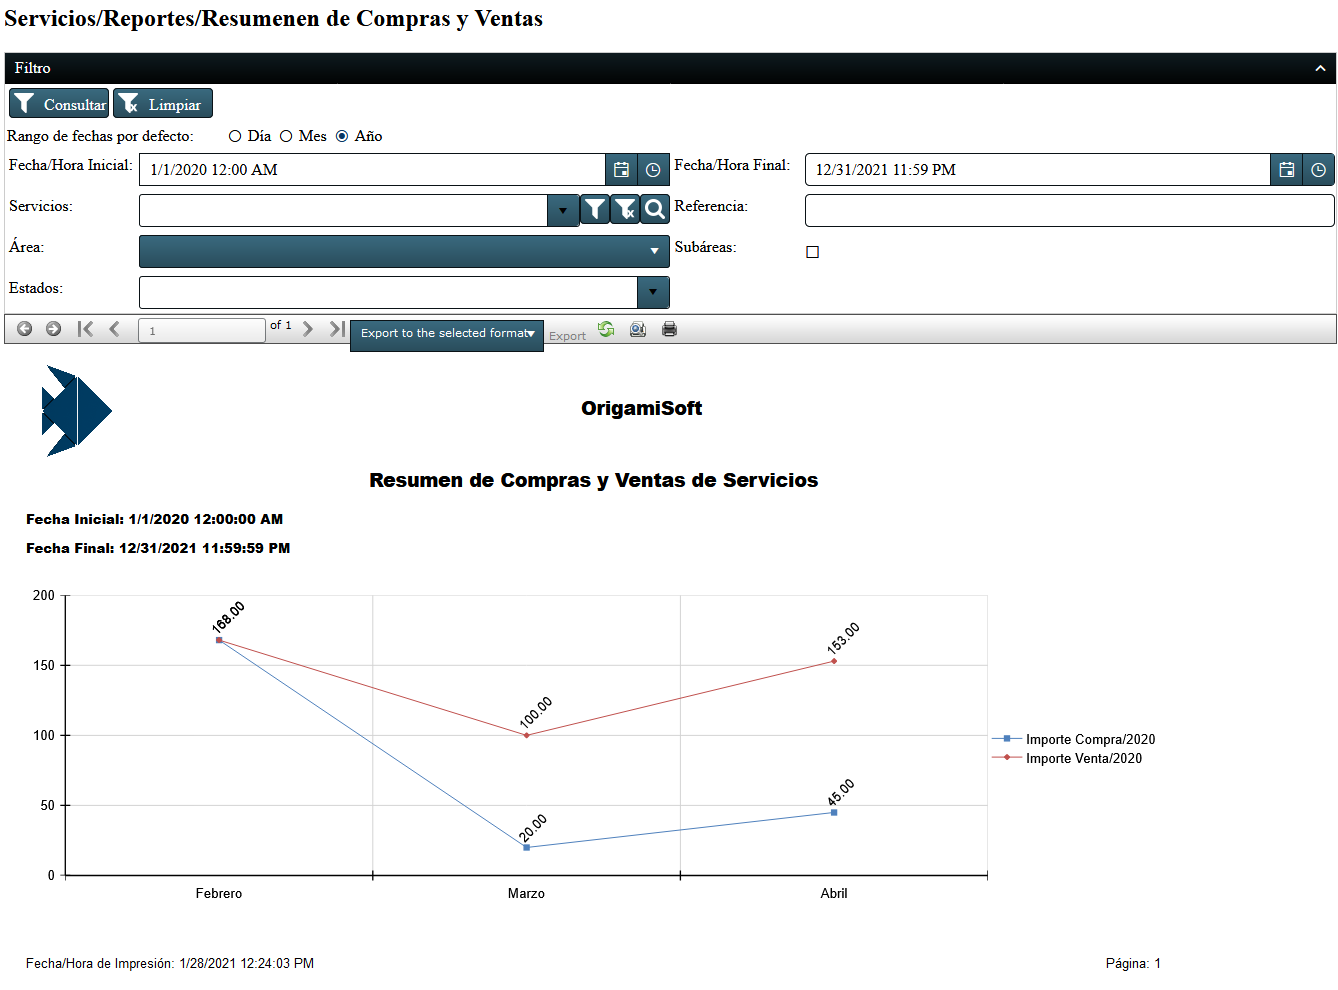Open the Área dropdown
The width and height of the screenshot is (1338, 990).
tap(404, 251)
